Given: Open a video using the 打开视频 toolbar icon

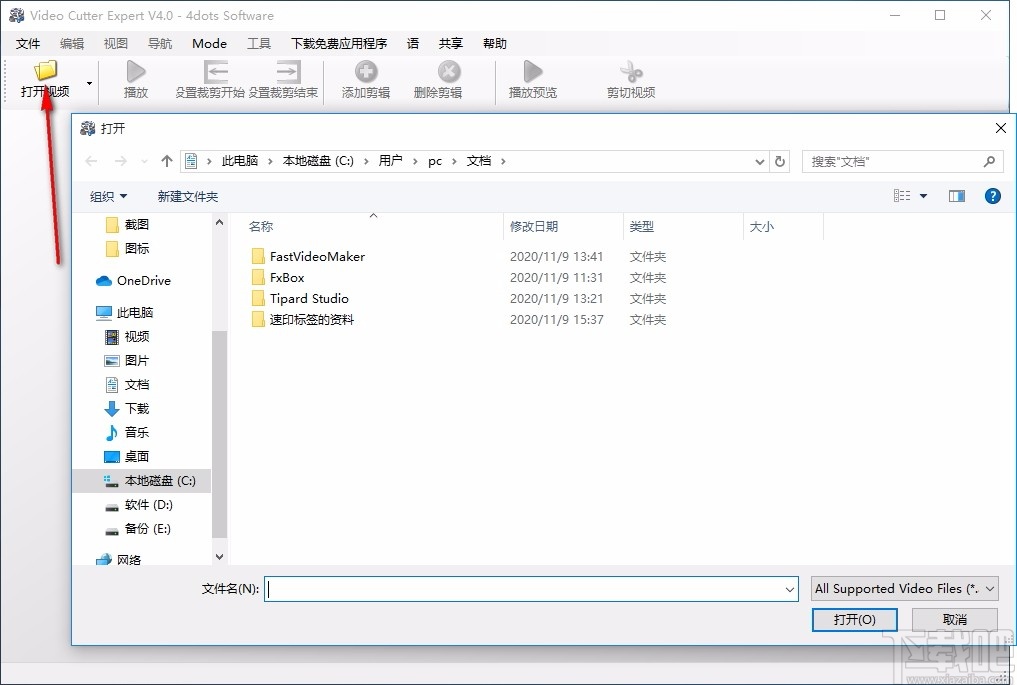Looking at the screenshot, I should pyautogui.click(x=45, y=72).
